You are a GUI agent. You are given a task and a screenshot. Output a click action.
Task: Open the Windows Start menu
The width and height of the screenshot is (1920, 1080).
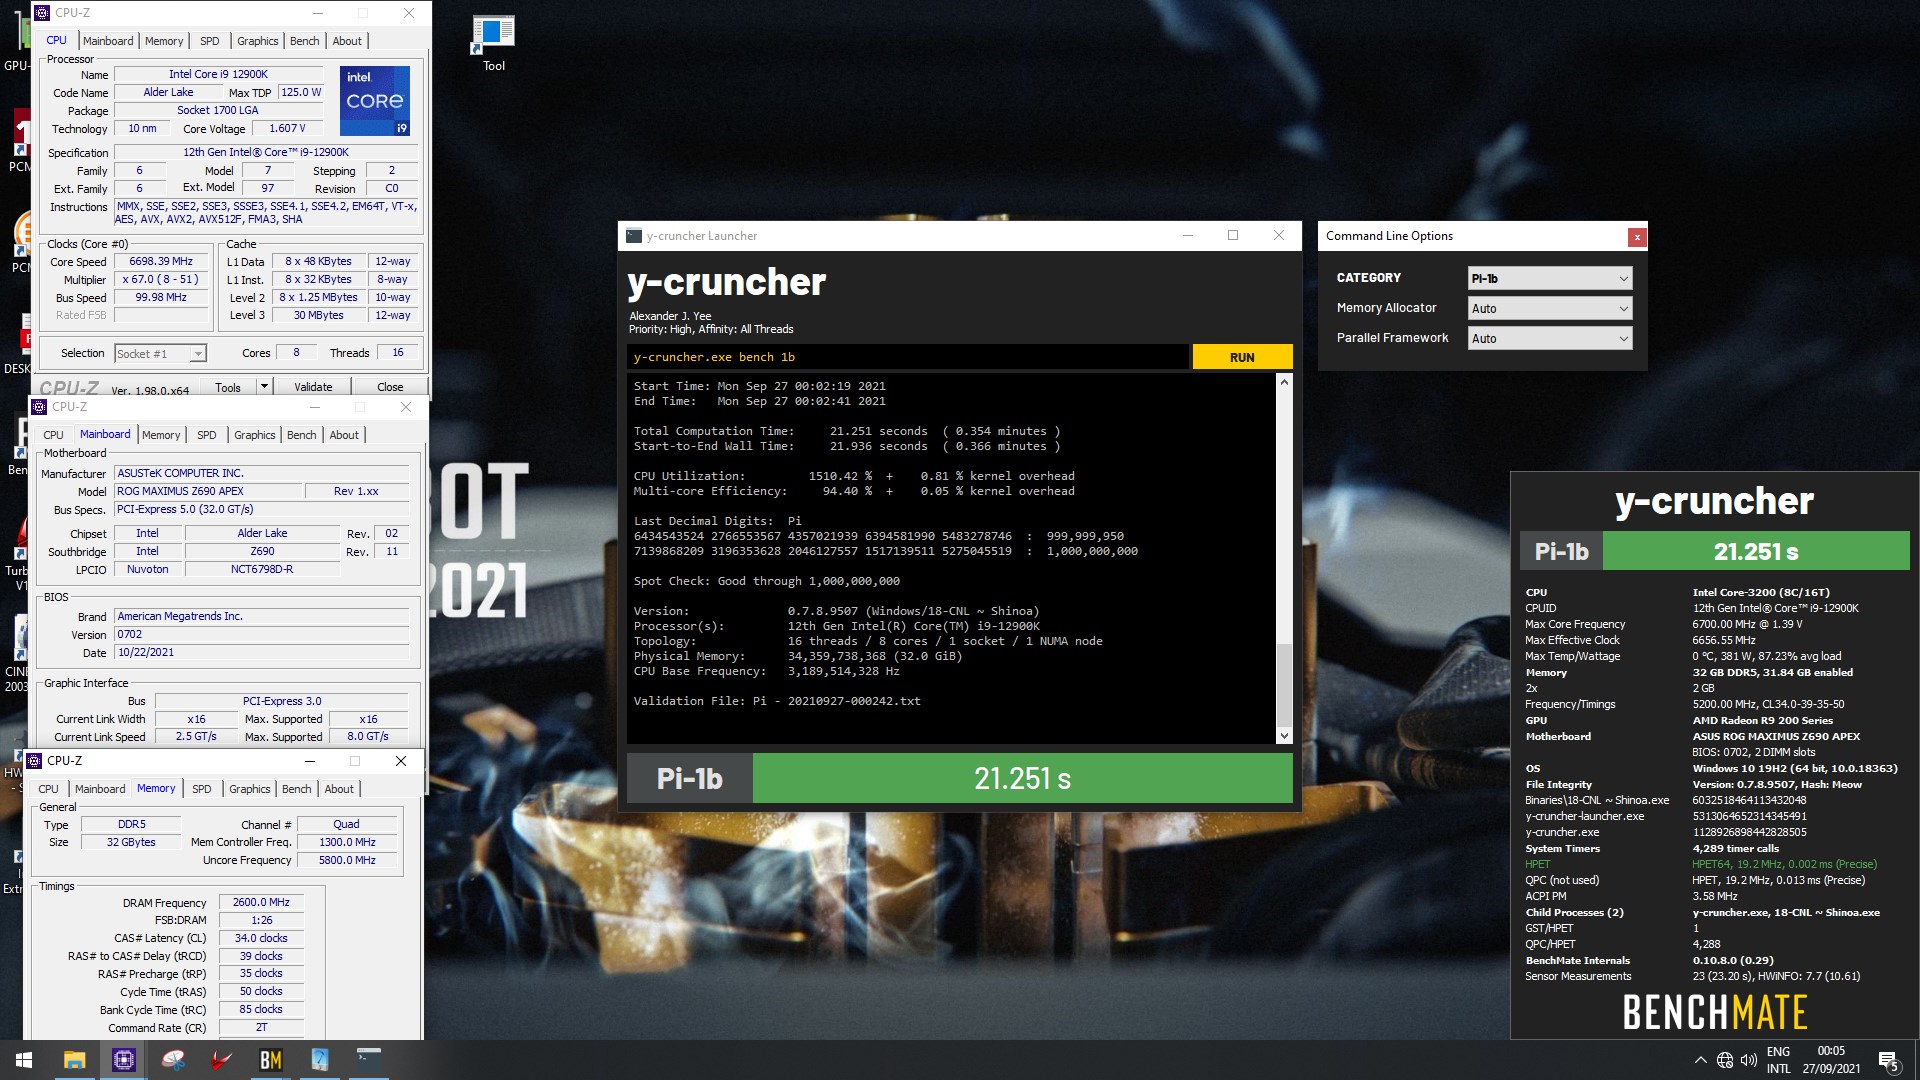click(24, 1060)
